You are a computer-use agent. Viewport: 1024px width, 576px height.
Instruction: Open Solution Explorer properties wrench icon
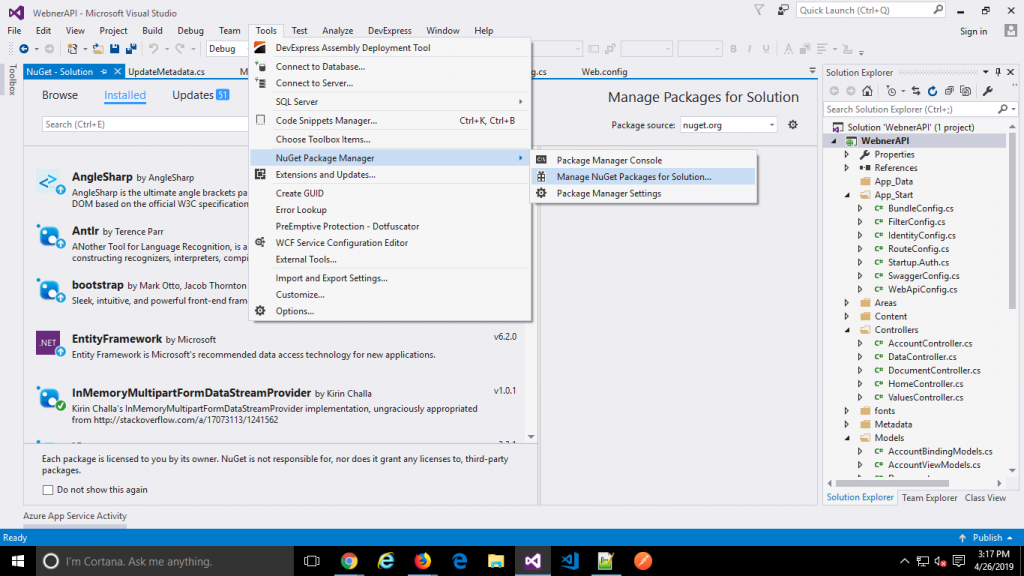[x=988, y=91]
